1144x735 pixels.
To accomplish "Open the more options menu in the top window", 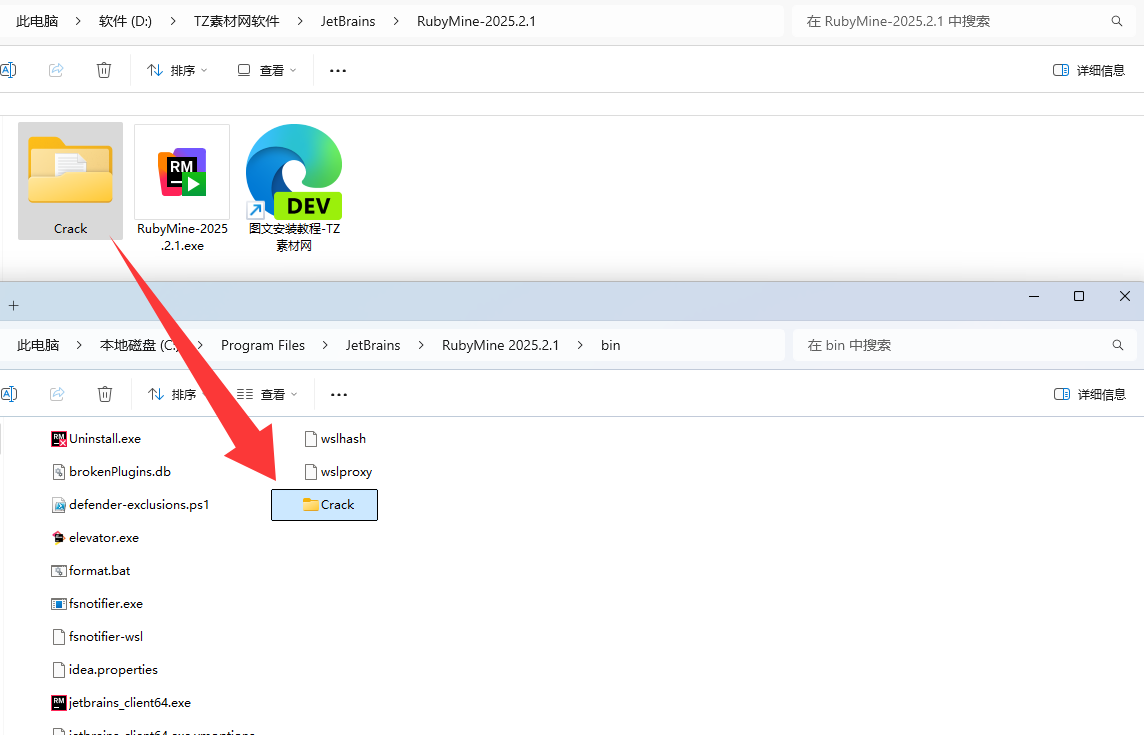I will coord(338,71).
